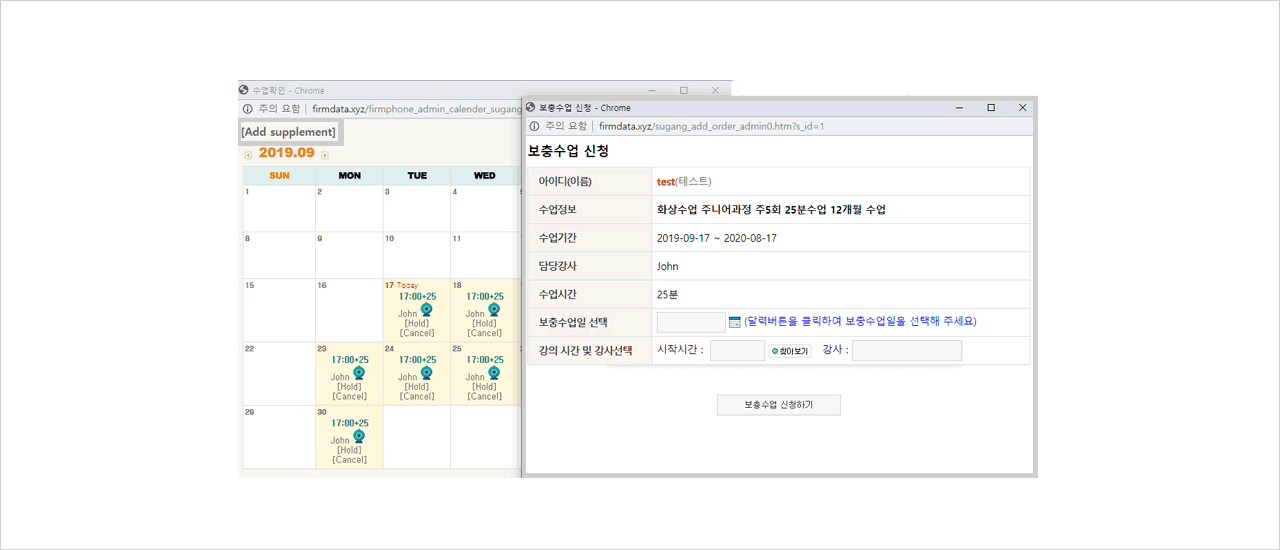The image size is (1280, 550).
Task: Click webcam icon on September 17 class
Action: (x=426, y=310)
